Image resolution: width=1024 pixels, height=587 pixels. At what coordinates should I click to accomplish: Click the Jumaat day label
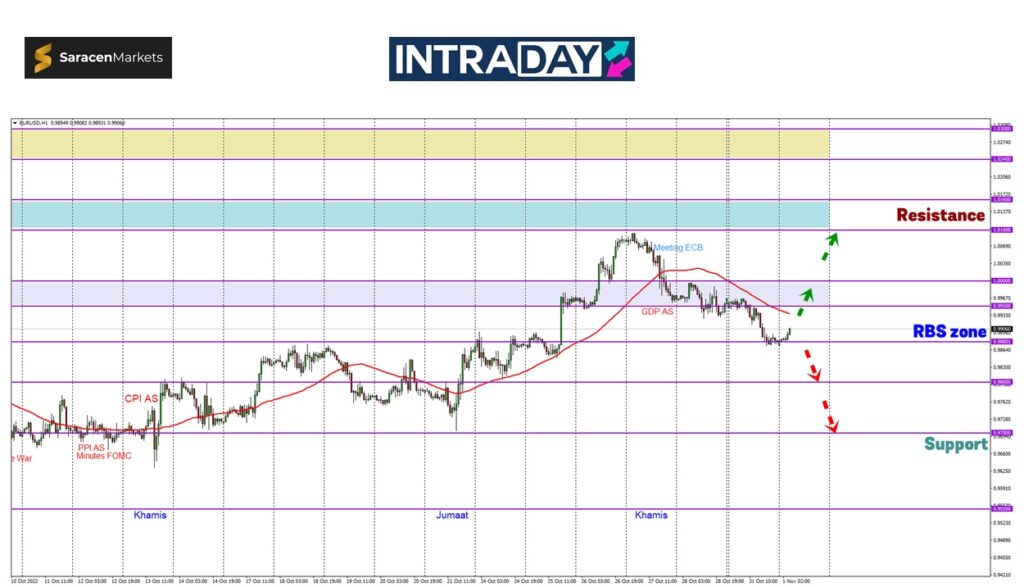pyautogui.click(x=452, y=515)
